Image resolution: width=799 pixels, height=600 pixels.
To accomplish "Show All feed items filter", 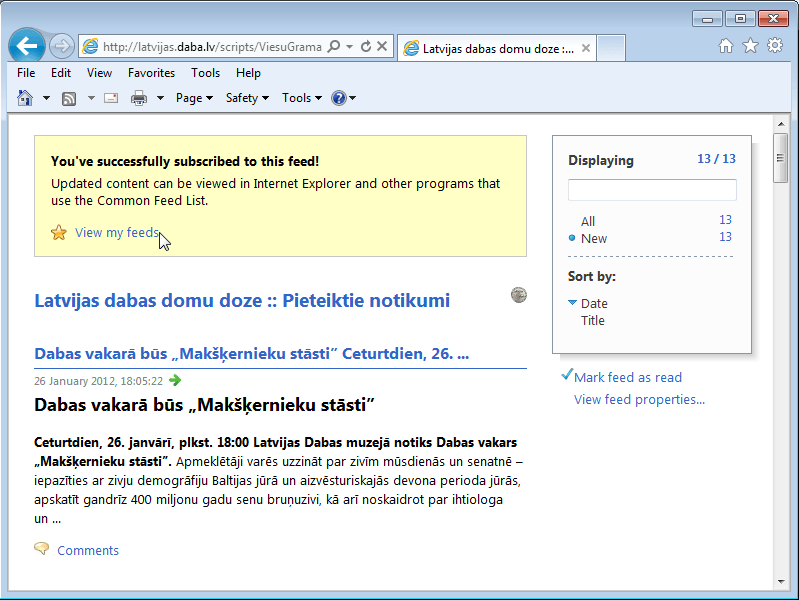I will 588,221.
